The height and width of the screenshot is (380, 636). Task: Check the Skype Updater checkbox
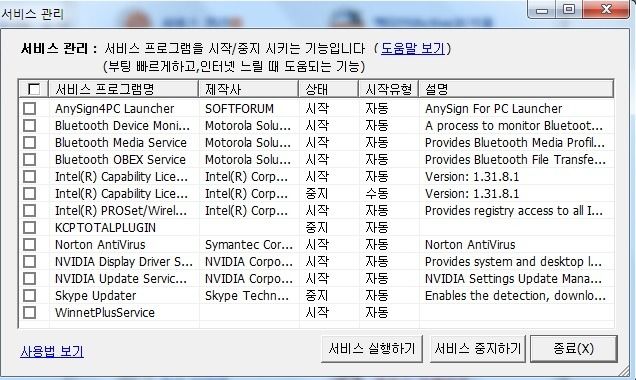[x=30, y=296]
